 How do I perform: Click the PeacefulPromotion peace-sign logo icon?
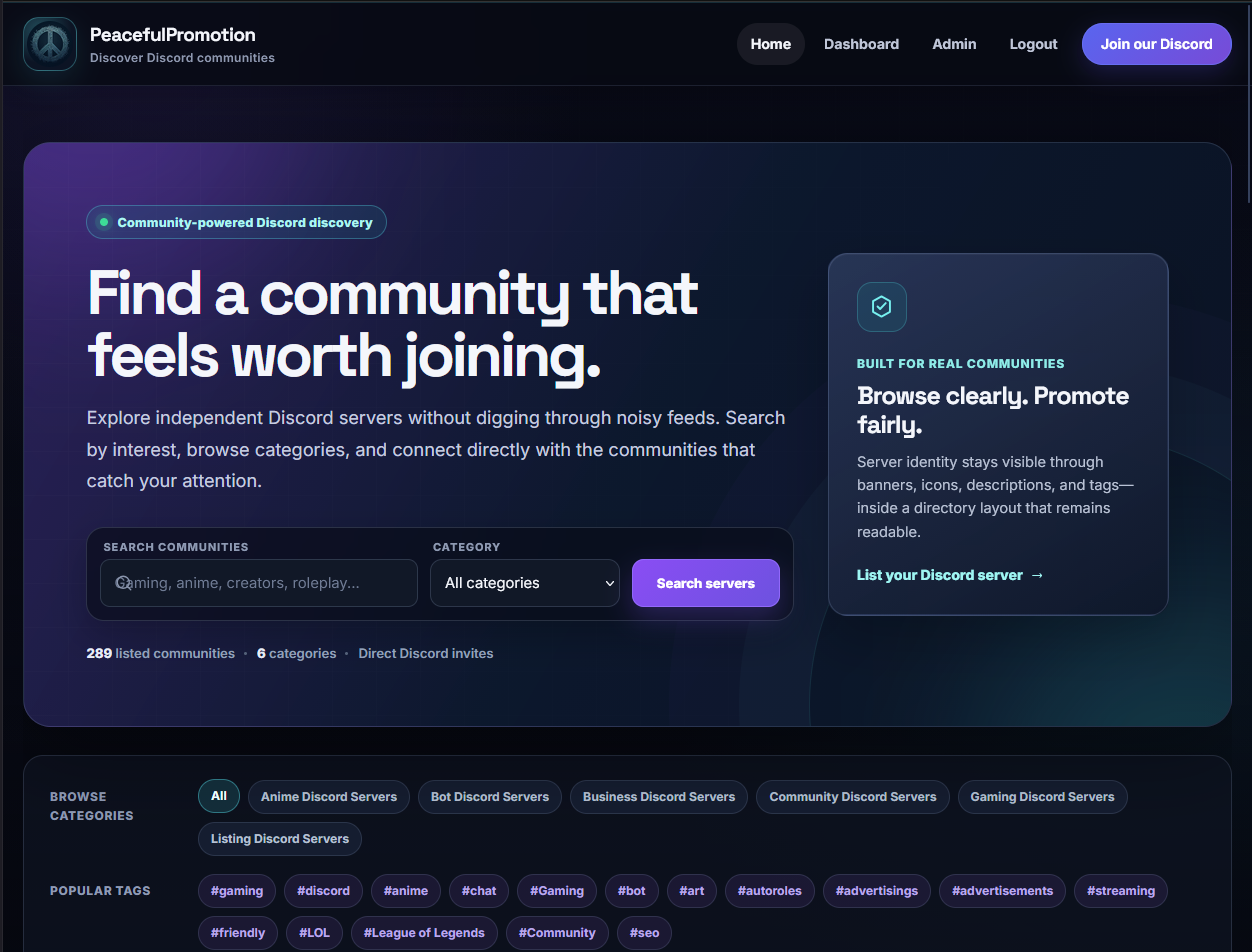click(x=50, y=44)
